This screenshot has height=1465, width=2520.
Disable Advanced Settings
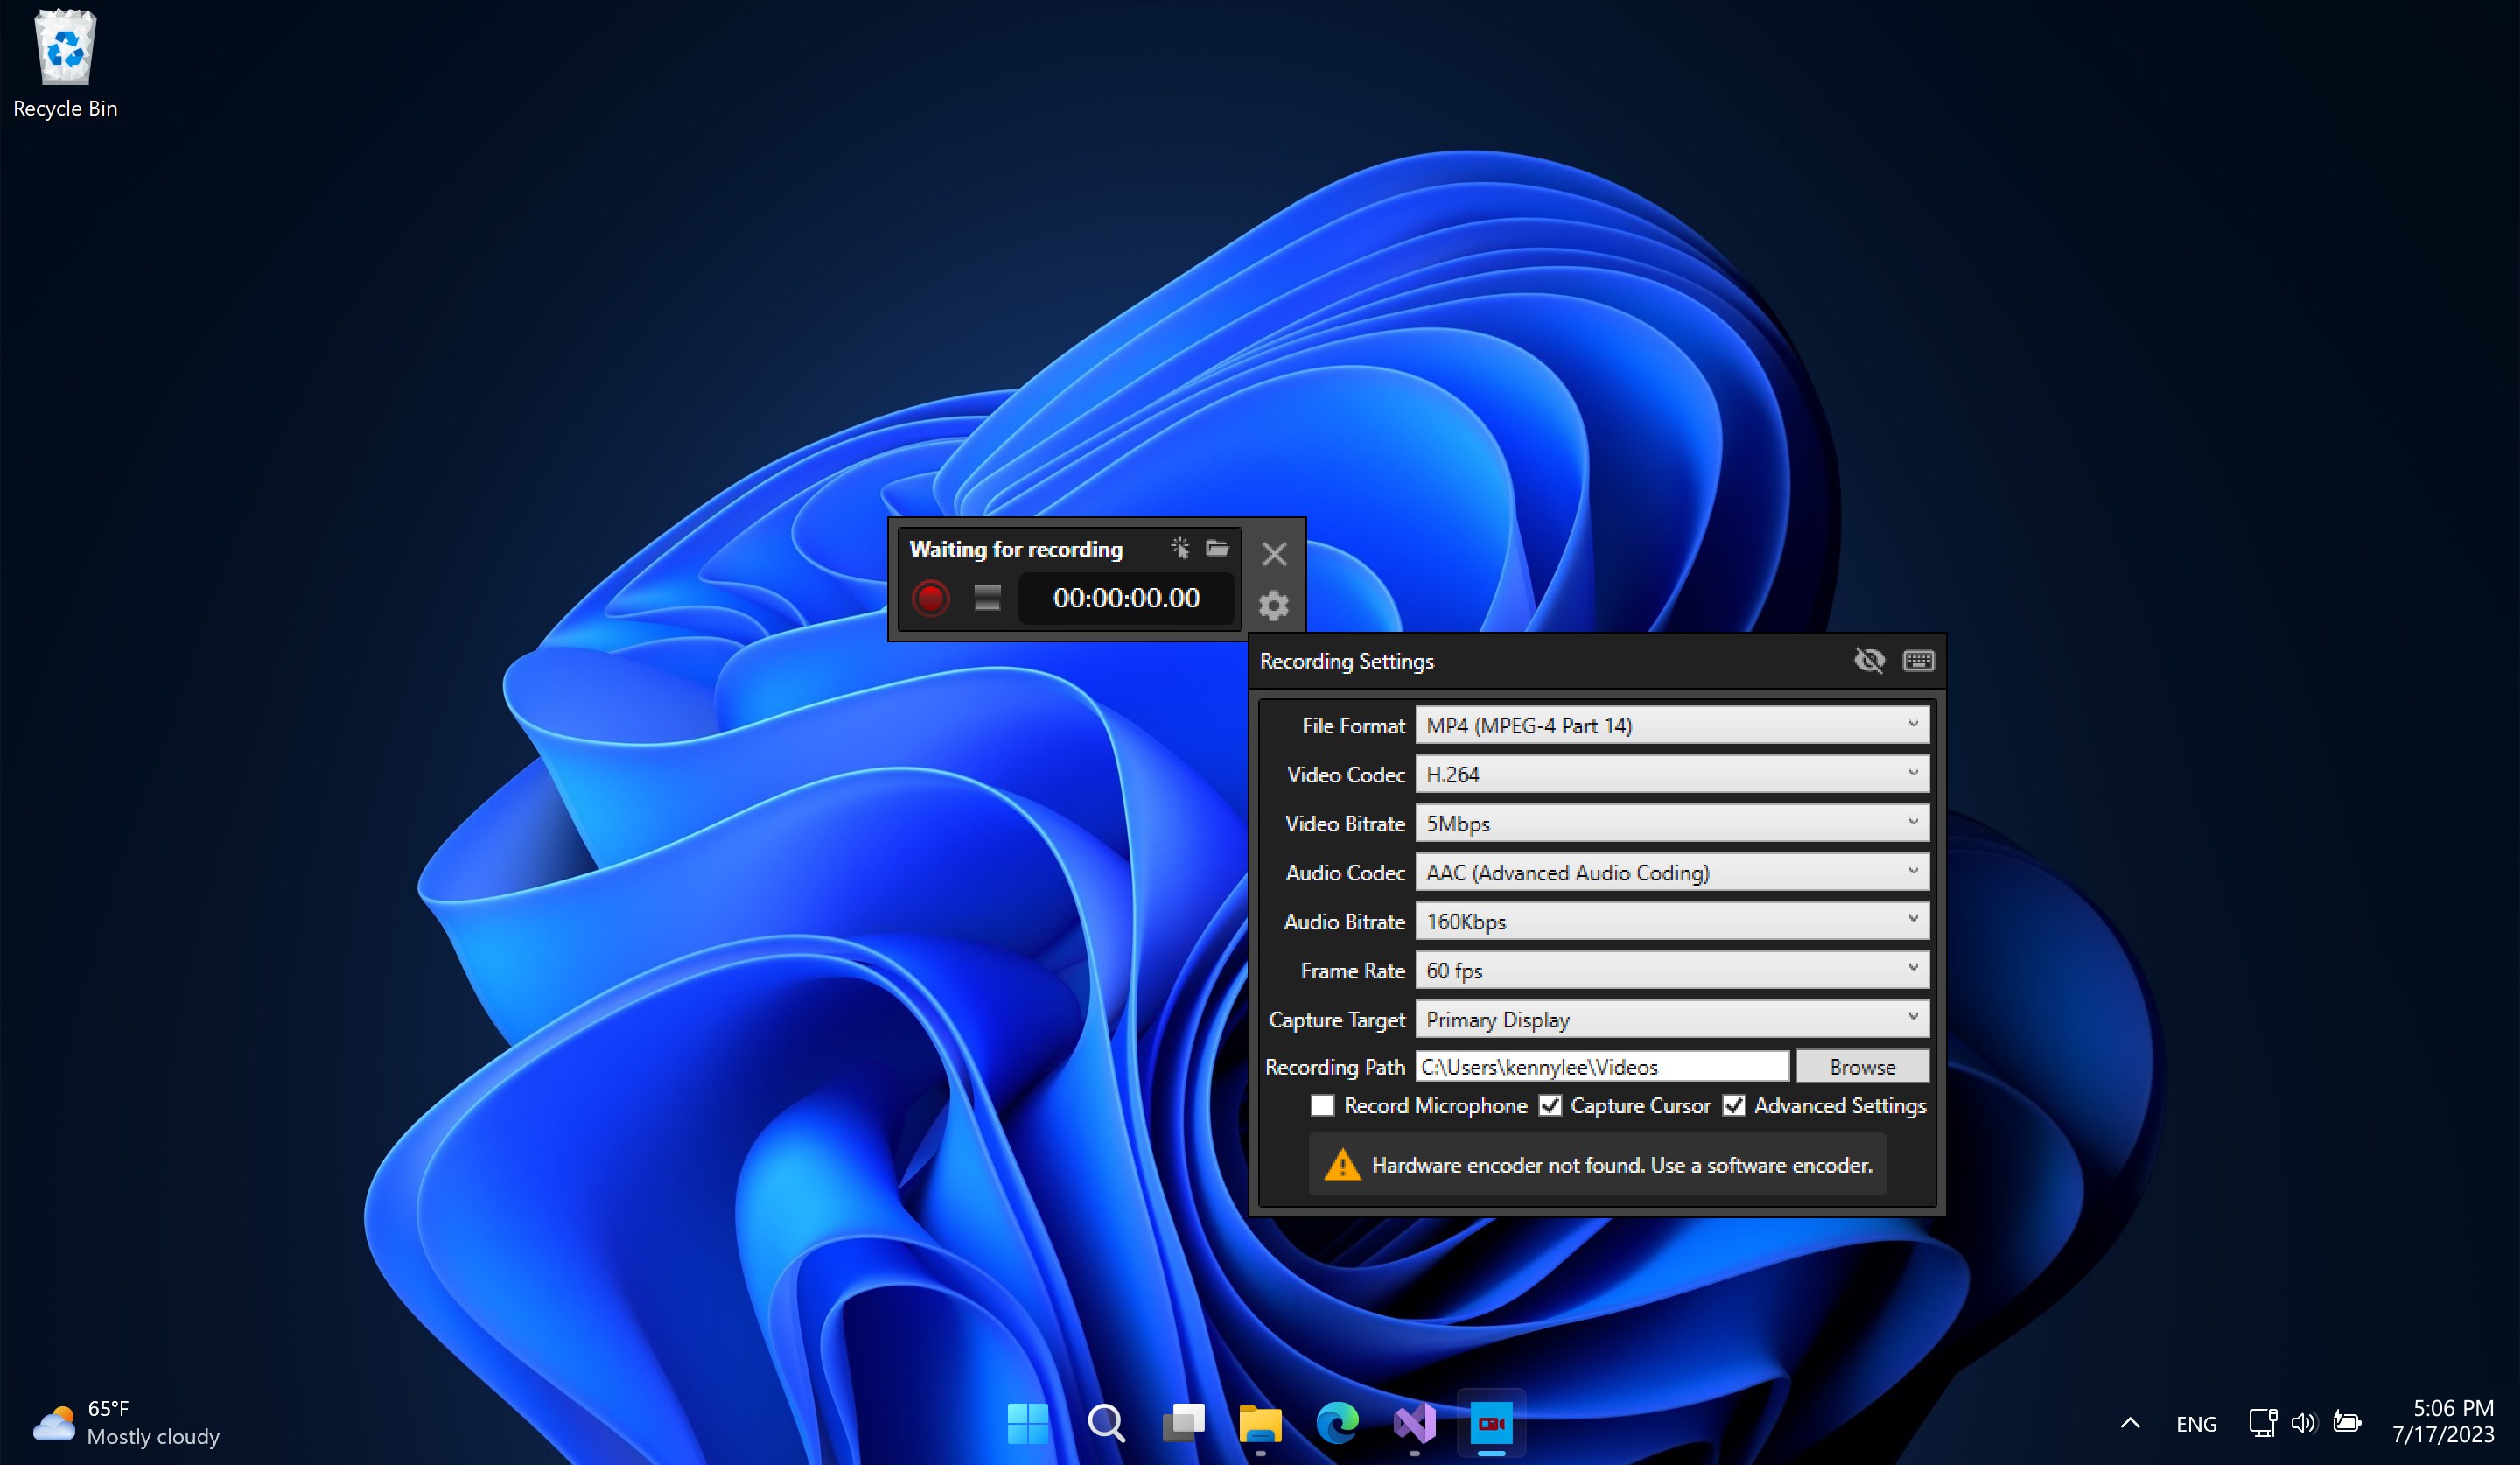[1734, 1106]
